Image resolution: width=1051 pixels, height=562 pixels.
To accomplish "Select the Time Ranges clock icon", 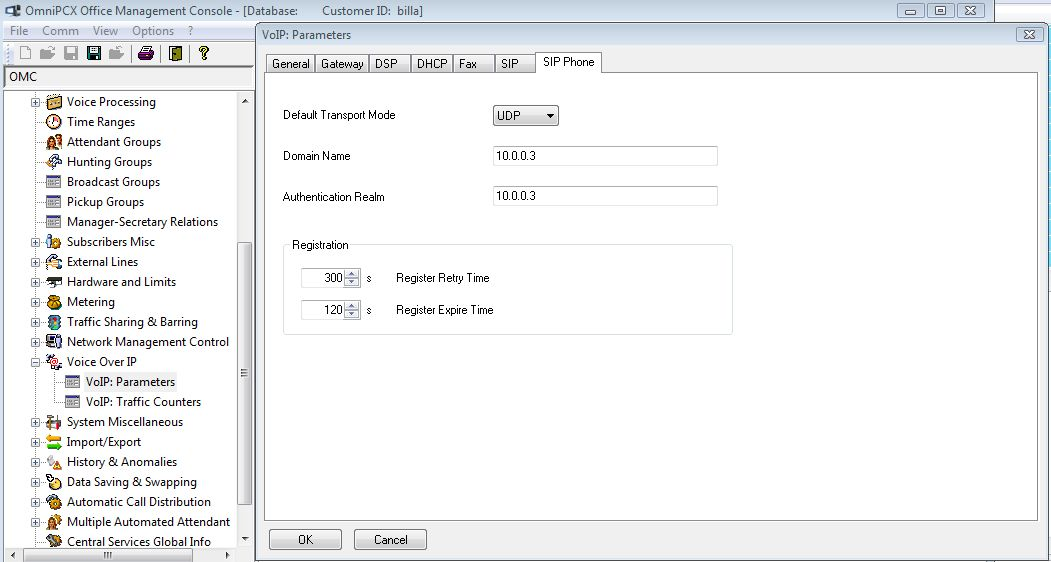I will point(54,122).
